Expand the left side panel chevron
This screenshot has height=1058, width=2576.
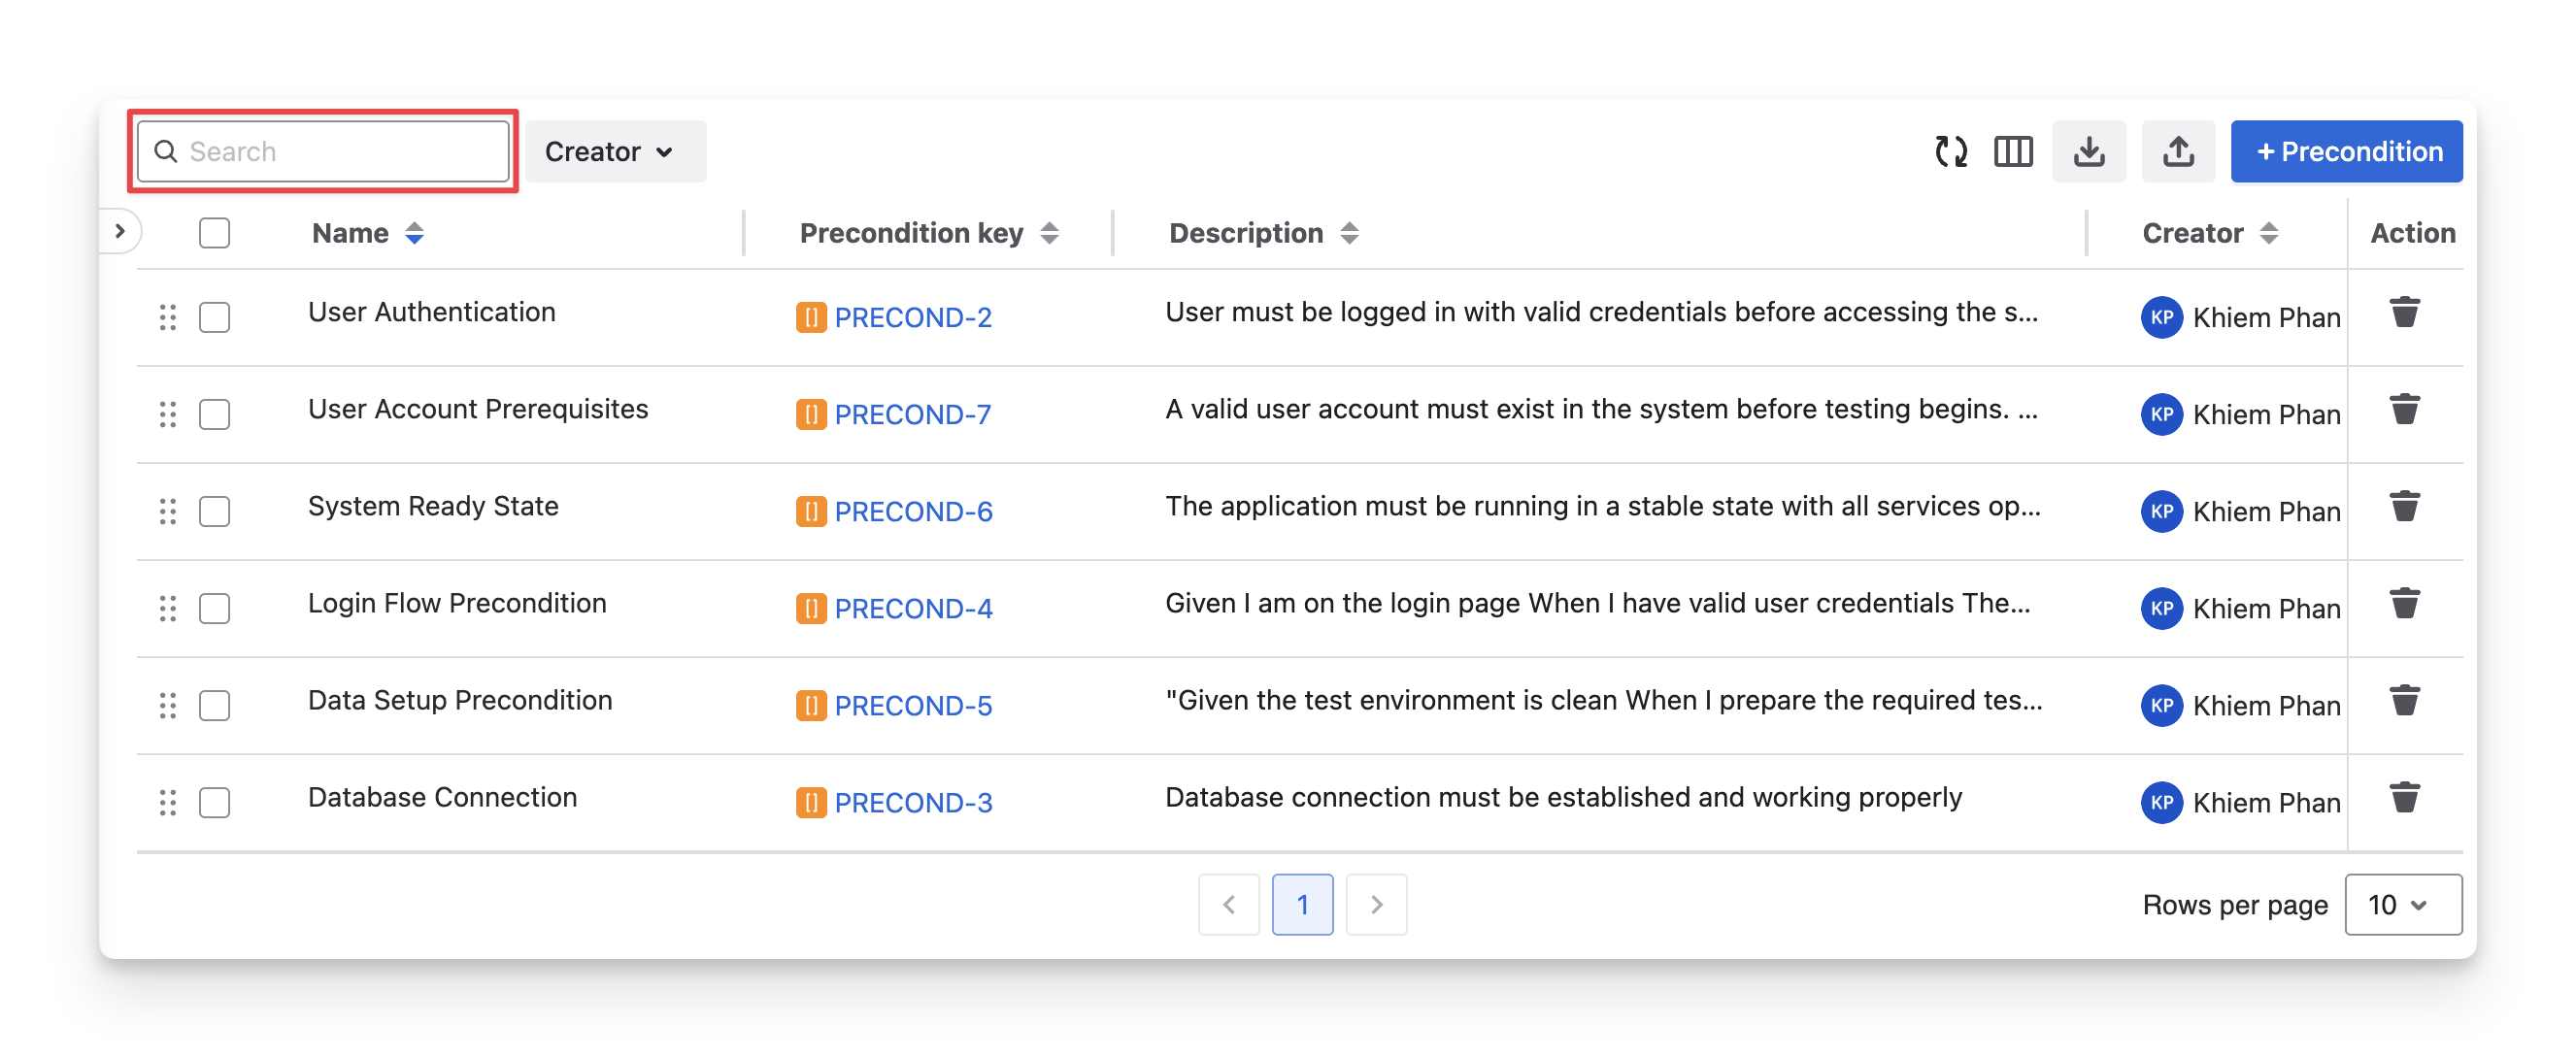[x=120, y=232]
